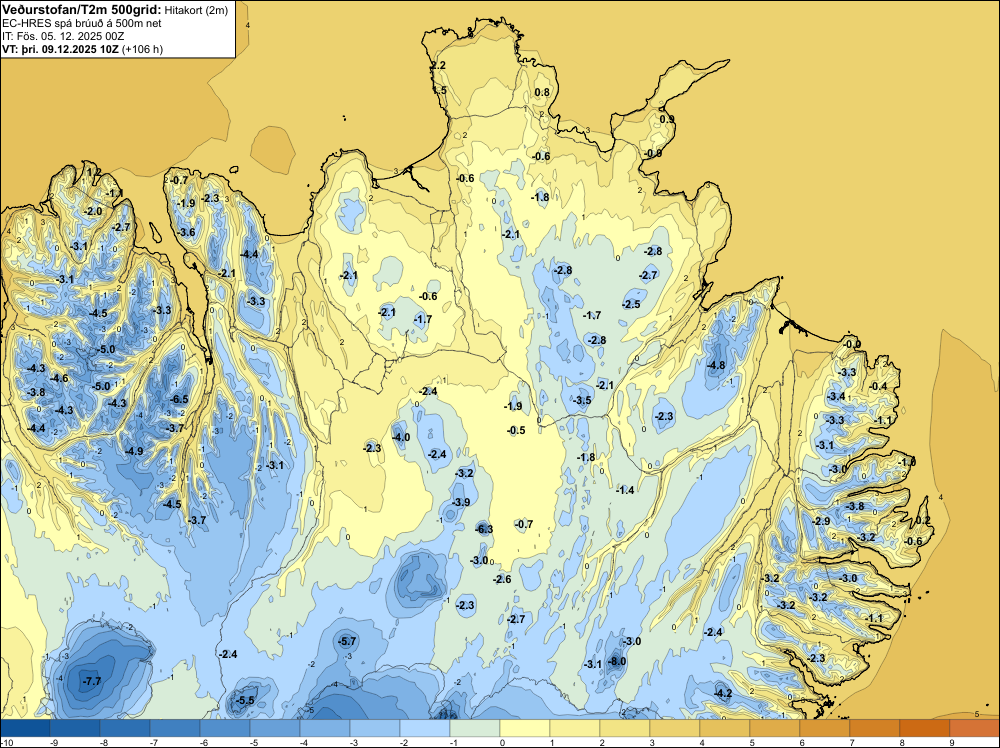Viewport: 1000px width, 748px height.
Task: Select the dark orange legend swatch, 8 to 9
Action: (x=925, y=728)
